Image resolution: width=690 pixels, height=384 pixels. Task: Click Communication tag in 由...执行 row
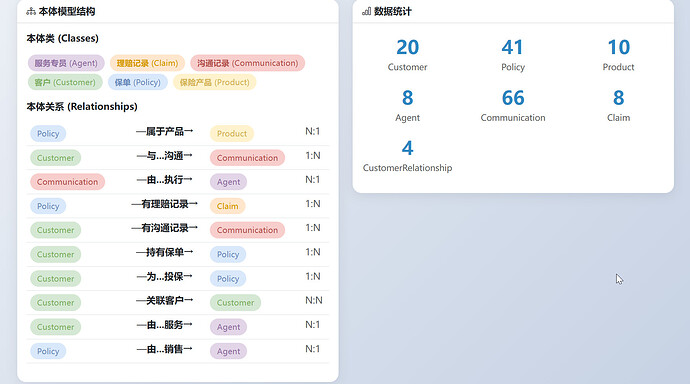68,182
